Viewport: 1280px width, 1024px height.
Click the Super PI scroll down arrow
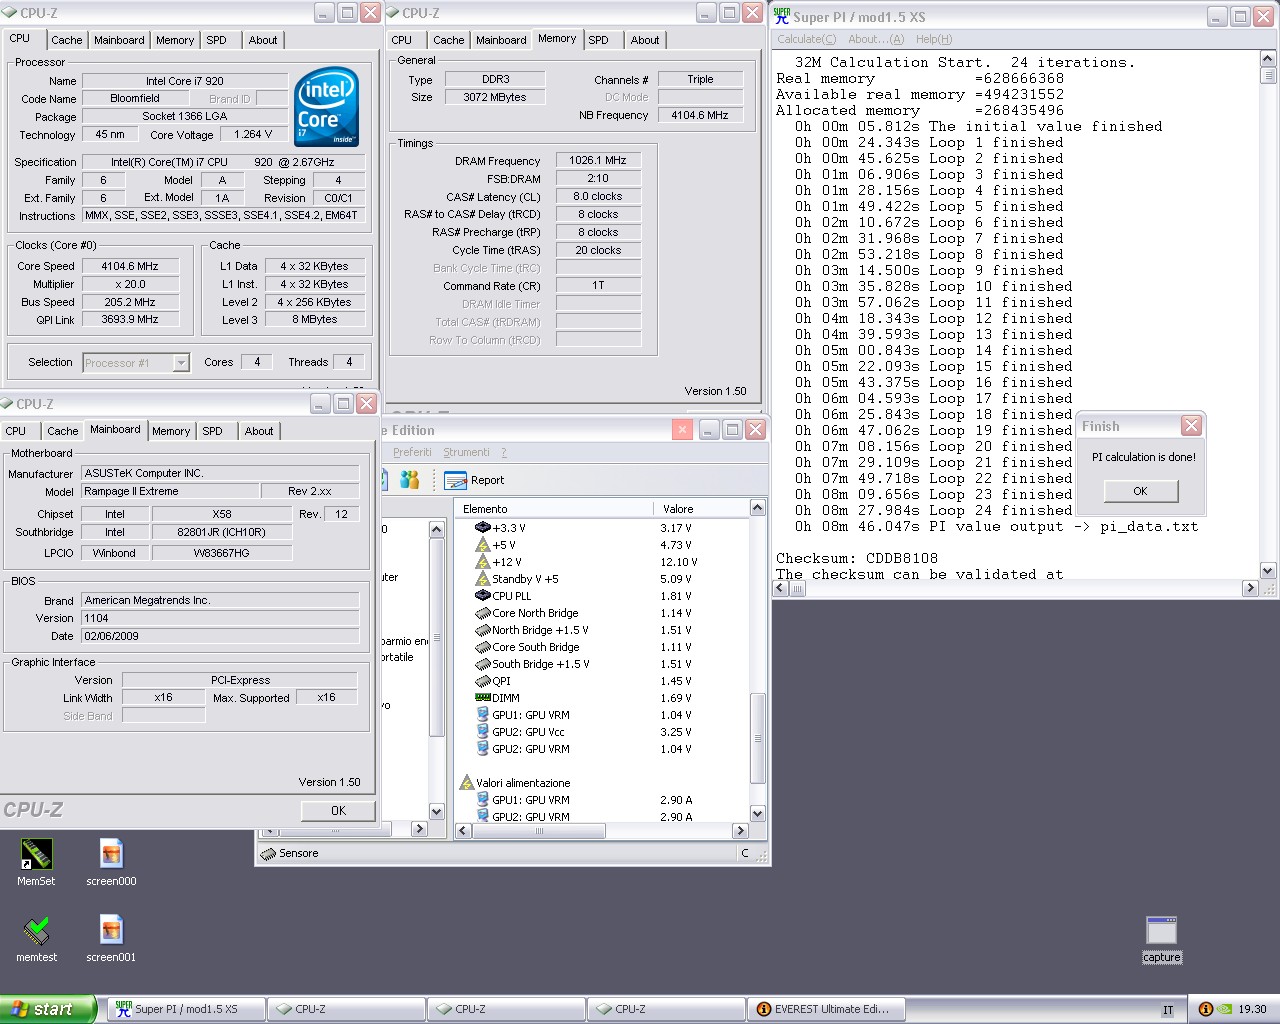coord(1268,571)
